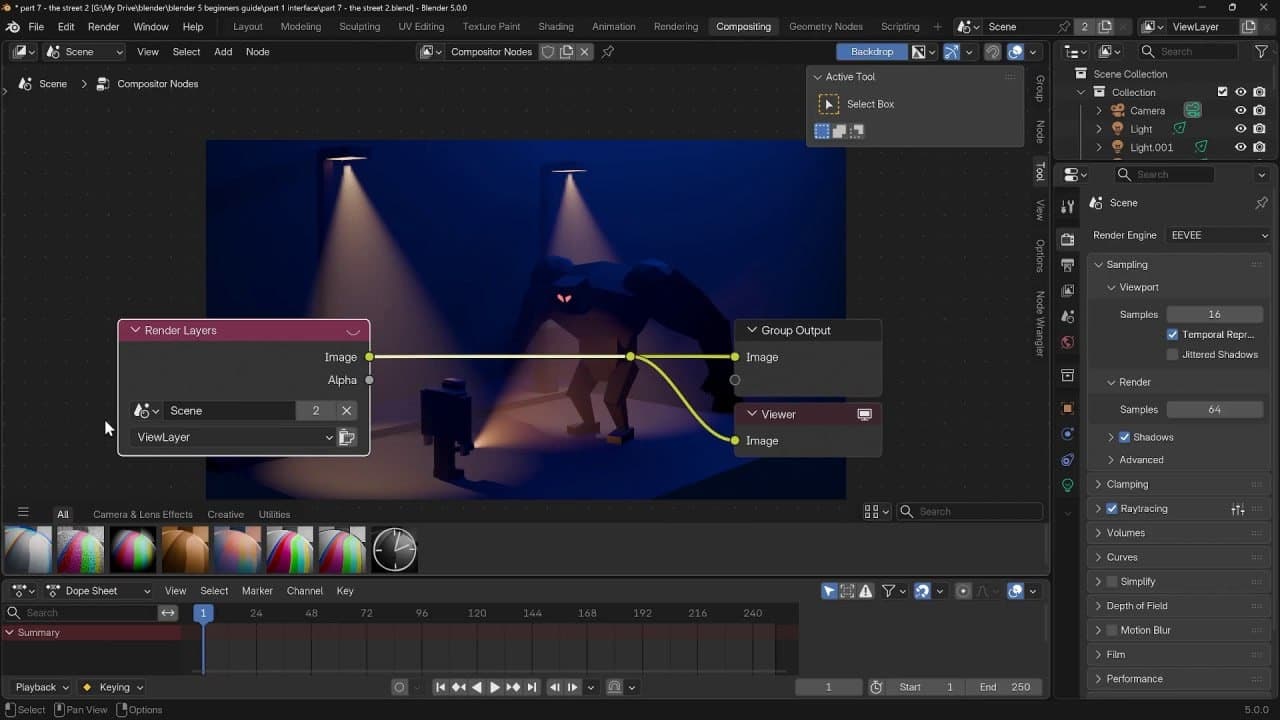Open the Keying popover button
Image resolution: width=1280 pixels, height=720 pixels.
[113, 687]
